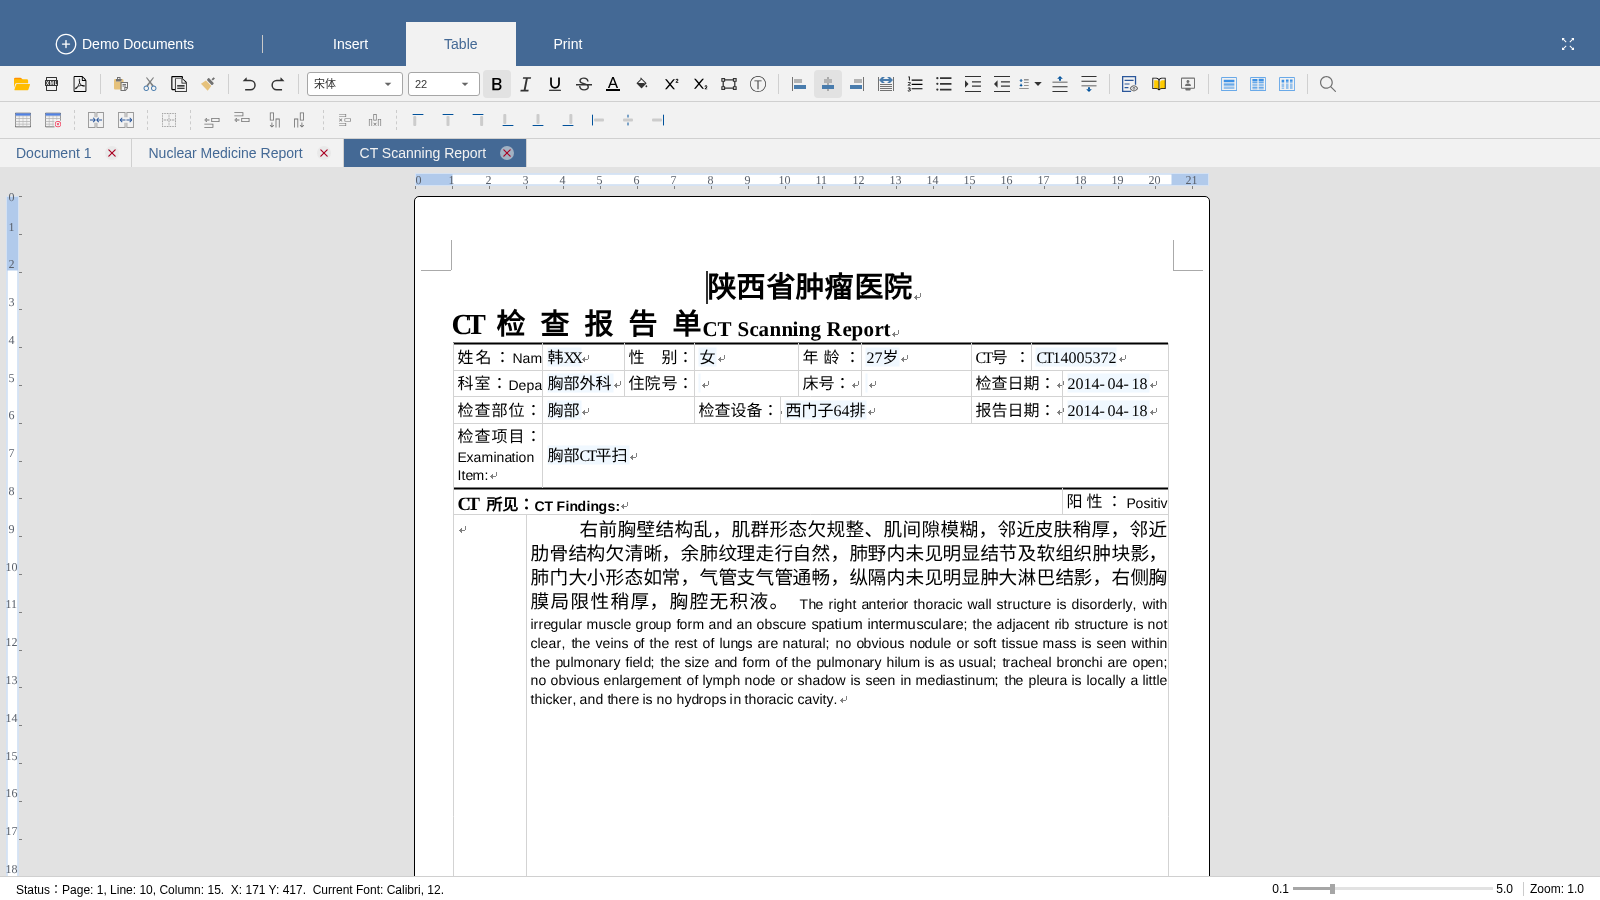Click the delete table icon
1600x900 pixels.
click(x=53, y=120)
